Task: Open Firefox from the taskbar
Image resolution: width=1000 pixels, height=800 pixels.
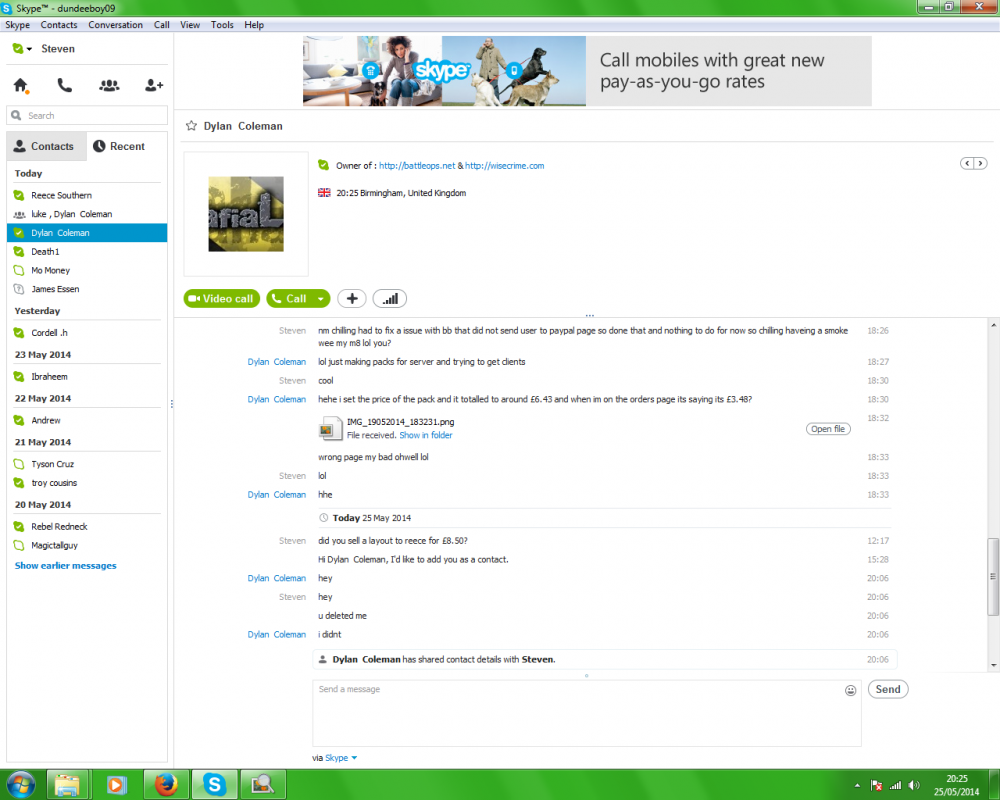Action: point(166,784)
